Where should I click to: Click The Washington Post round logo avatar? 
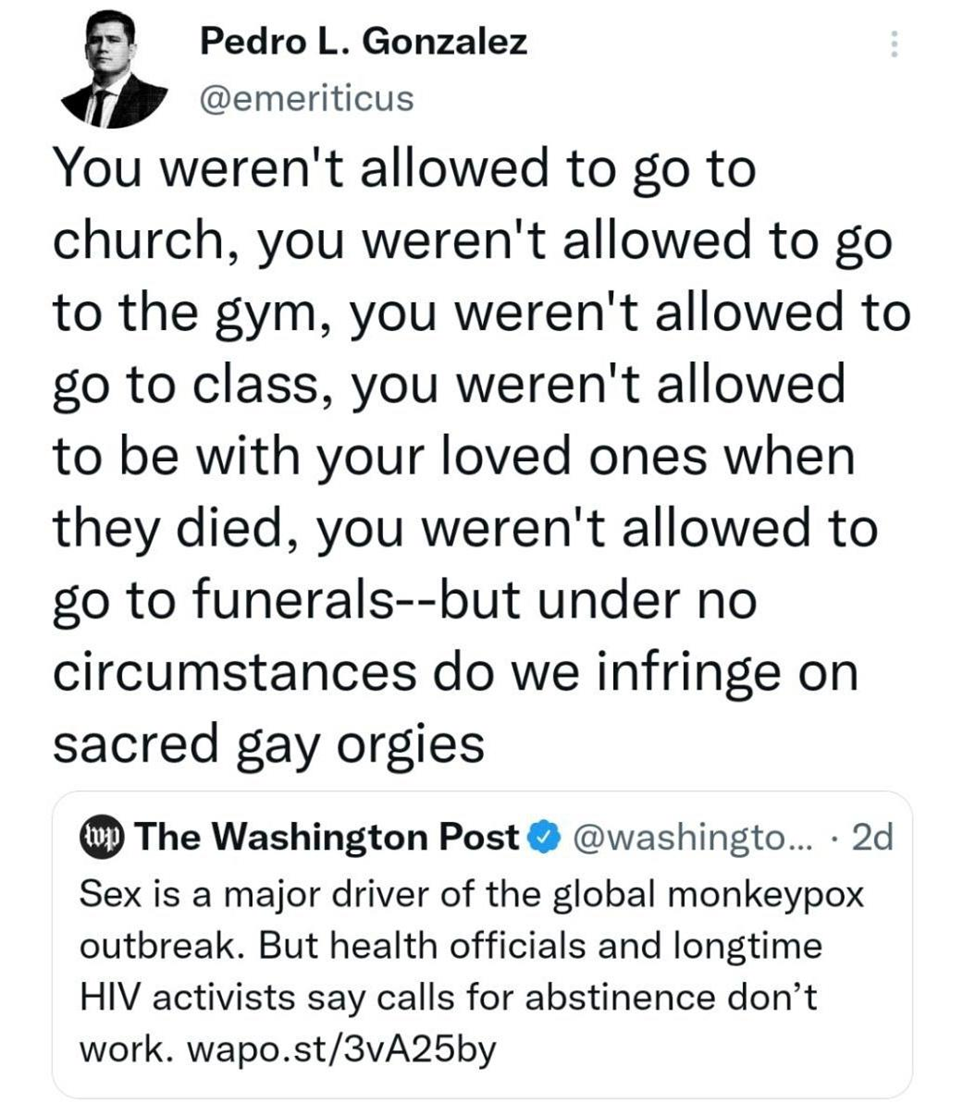pyautogui.click(x=101, y=835)
